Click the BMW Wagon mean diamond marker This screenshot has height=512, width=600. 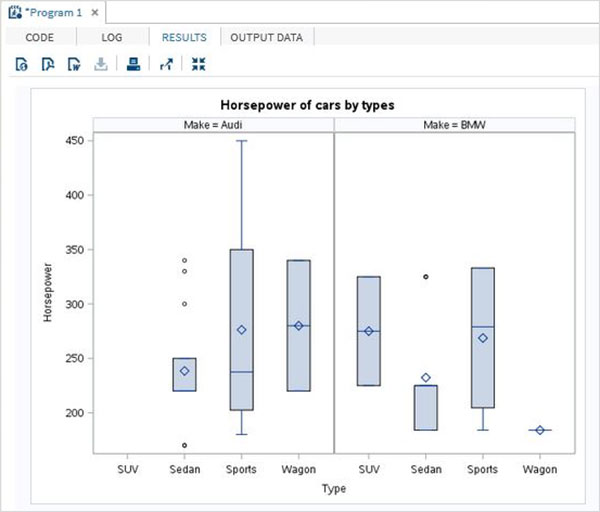(x=540, y=430)
